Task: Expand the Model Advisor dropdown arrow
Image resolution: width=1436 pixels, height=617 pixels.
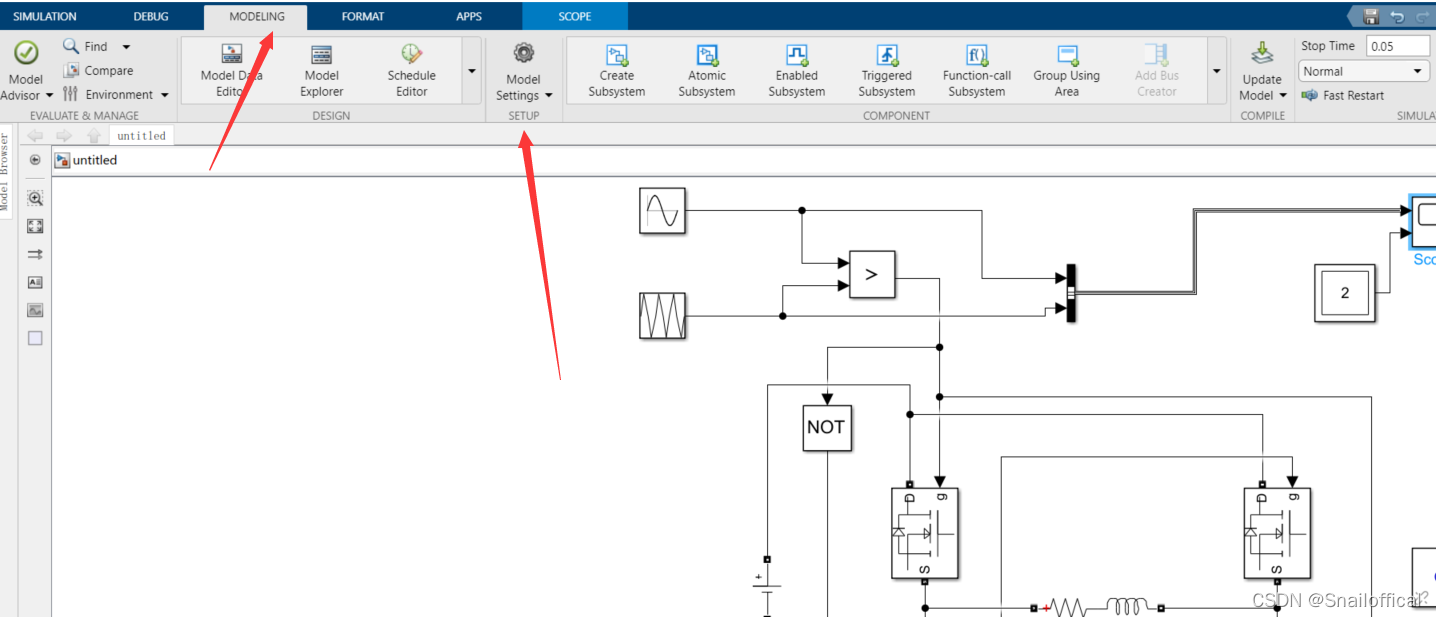Action: (49, 96)
